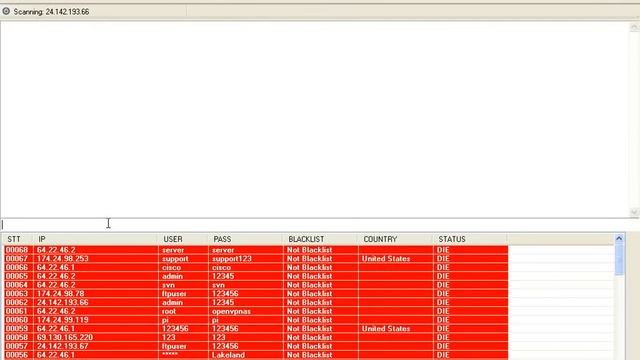Click IP 174.24.99.119
The width and height of the screenshot is (640, 360).
pyautogui.click(x=62, y=320)
